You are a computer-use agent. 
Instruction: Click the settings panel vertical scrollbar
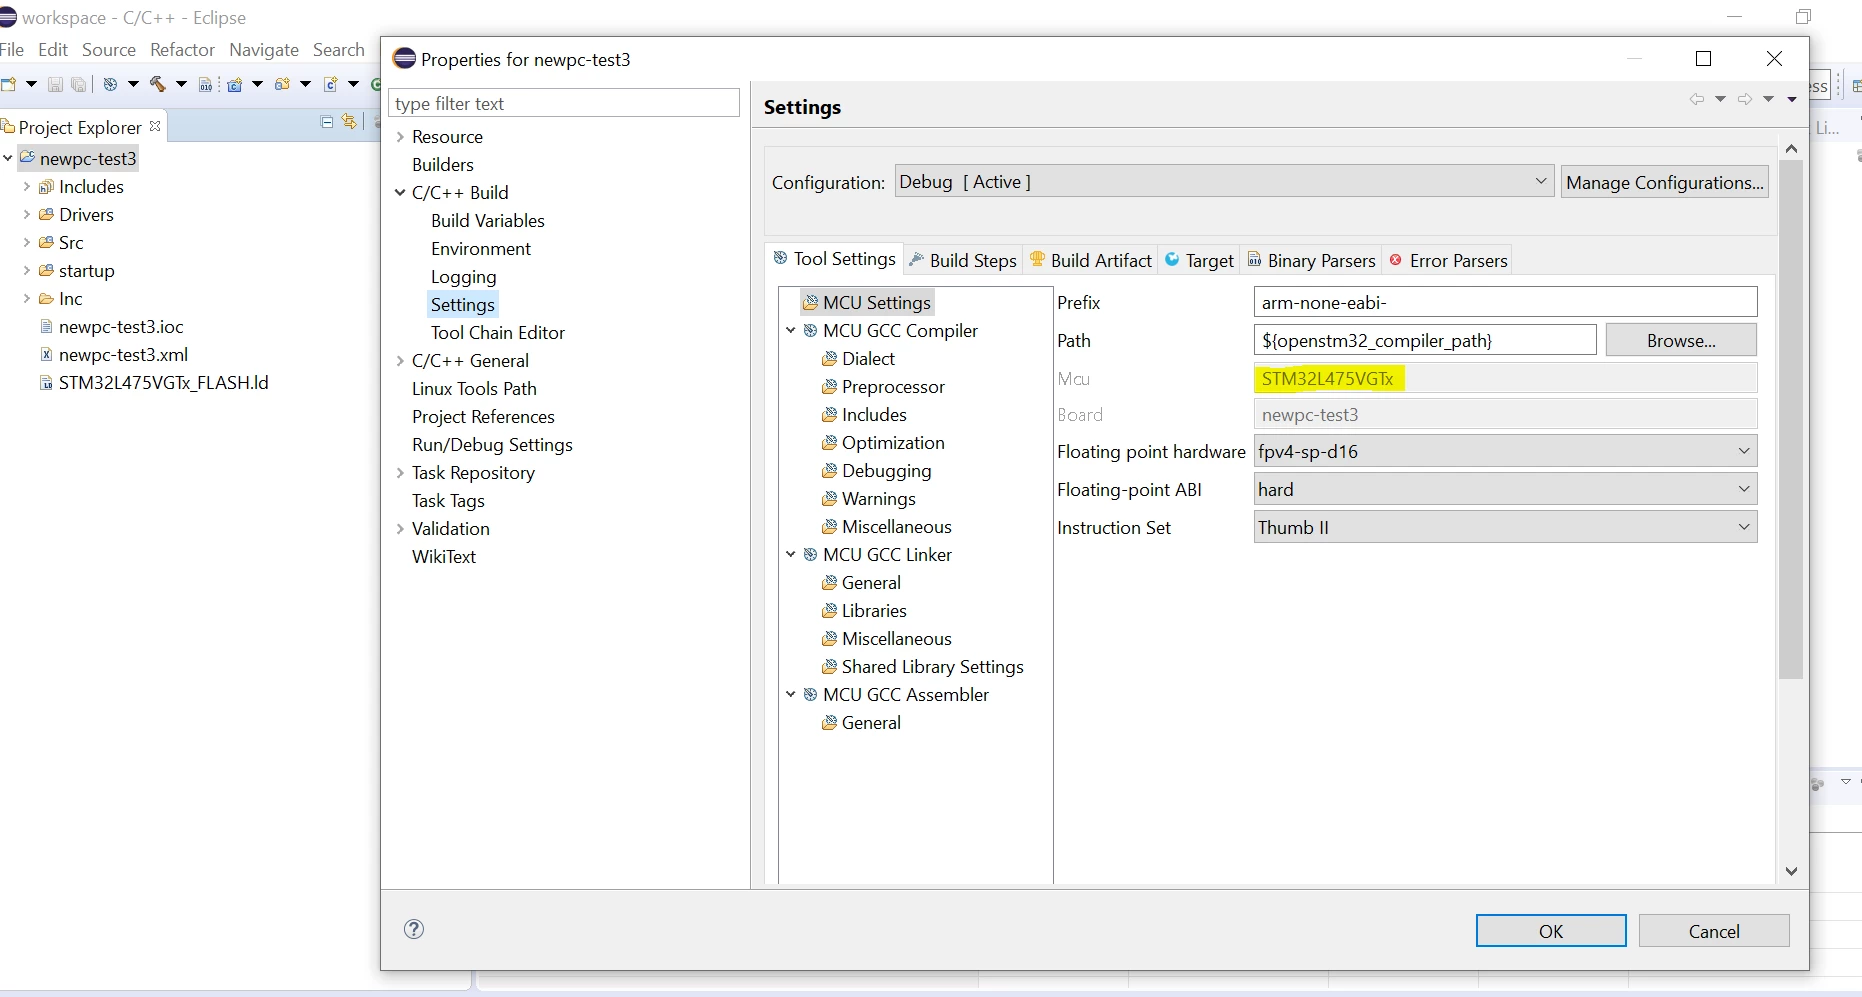pos(1791,420)
